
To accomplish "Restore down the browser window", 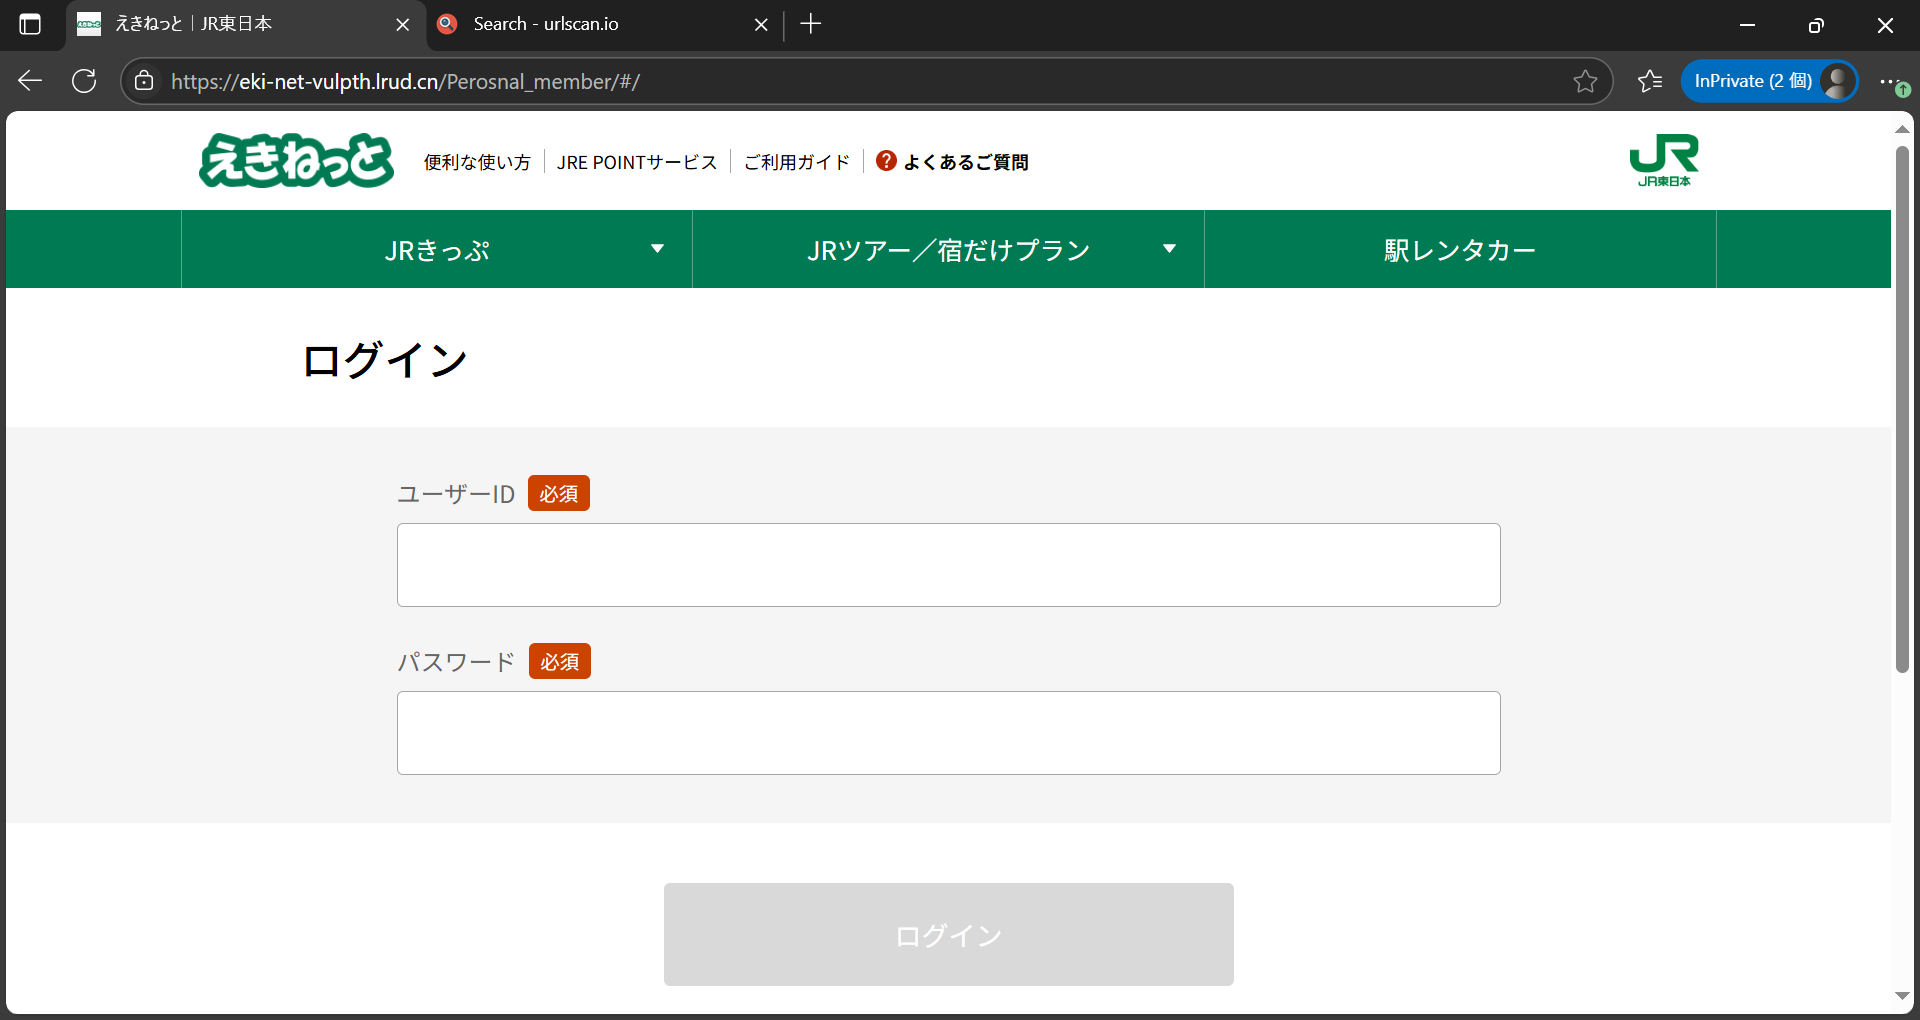I will [x=1816, y=25].
